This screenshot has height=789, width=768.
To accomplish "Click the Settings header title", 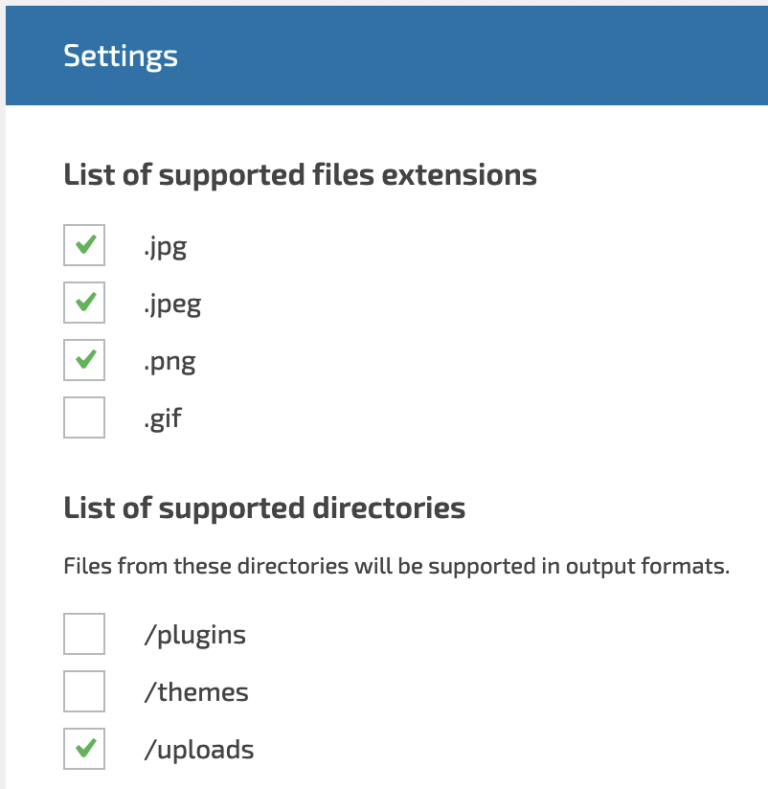I will [x=120, y=56].
